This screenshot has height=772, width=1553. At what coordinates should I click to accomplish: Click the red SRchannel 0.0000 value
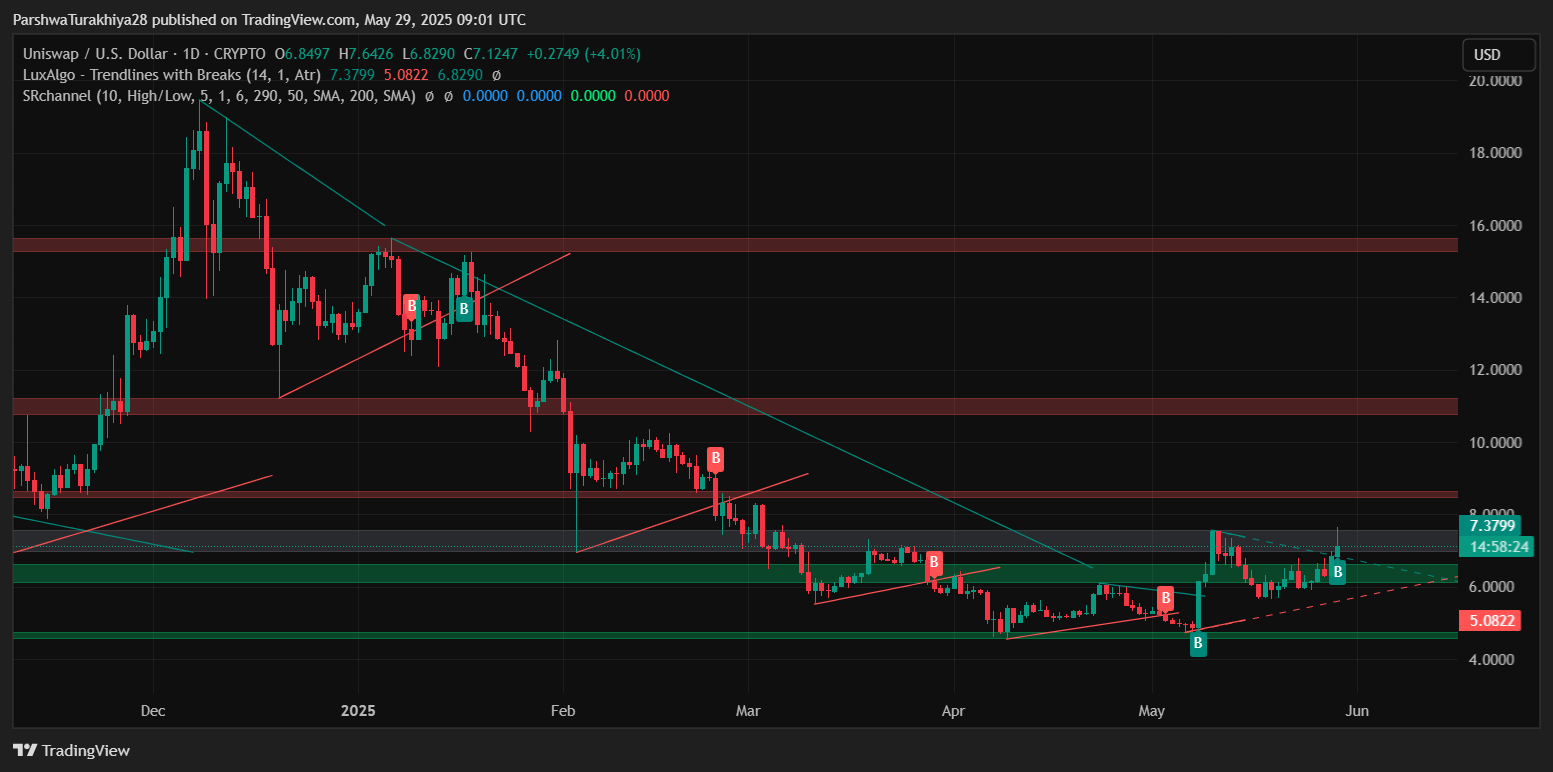tap(647, 96)
